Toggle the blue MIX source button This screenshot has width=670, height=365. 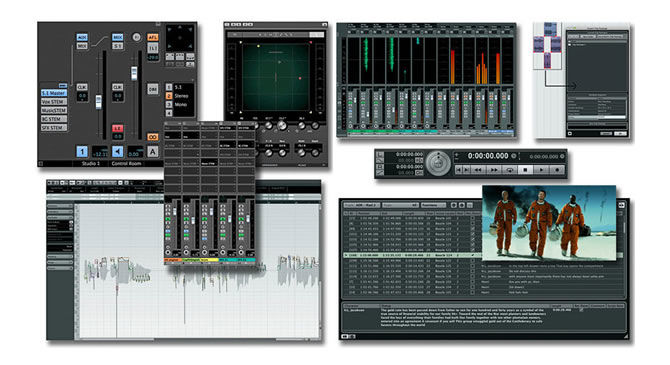(x=118, y=37)
